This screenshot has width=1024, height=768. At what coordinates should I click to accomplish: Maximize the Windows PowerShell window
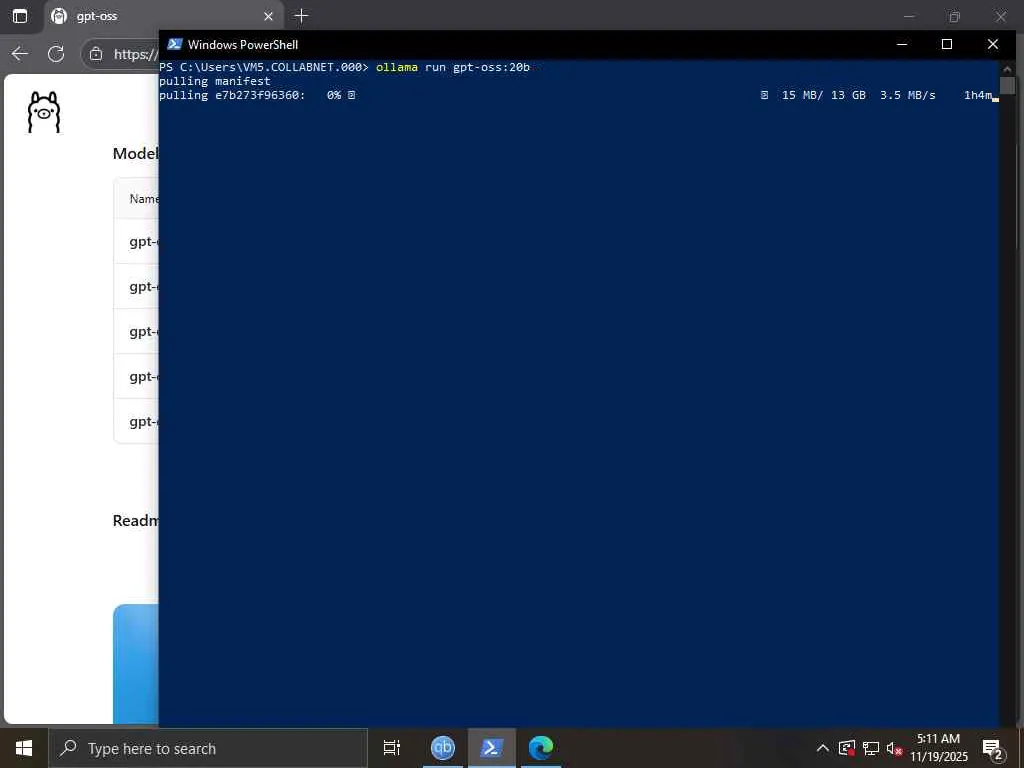(947, 44)
